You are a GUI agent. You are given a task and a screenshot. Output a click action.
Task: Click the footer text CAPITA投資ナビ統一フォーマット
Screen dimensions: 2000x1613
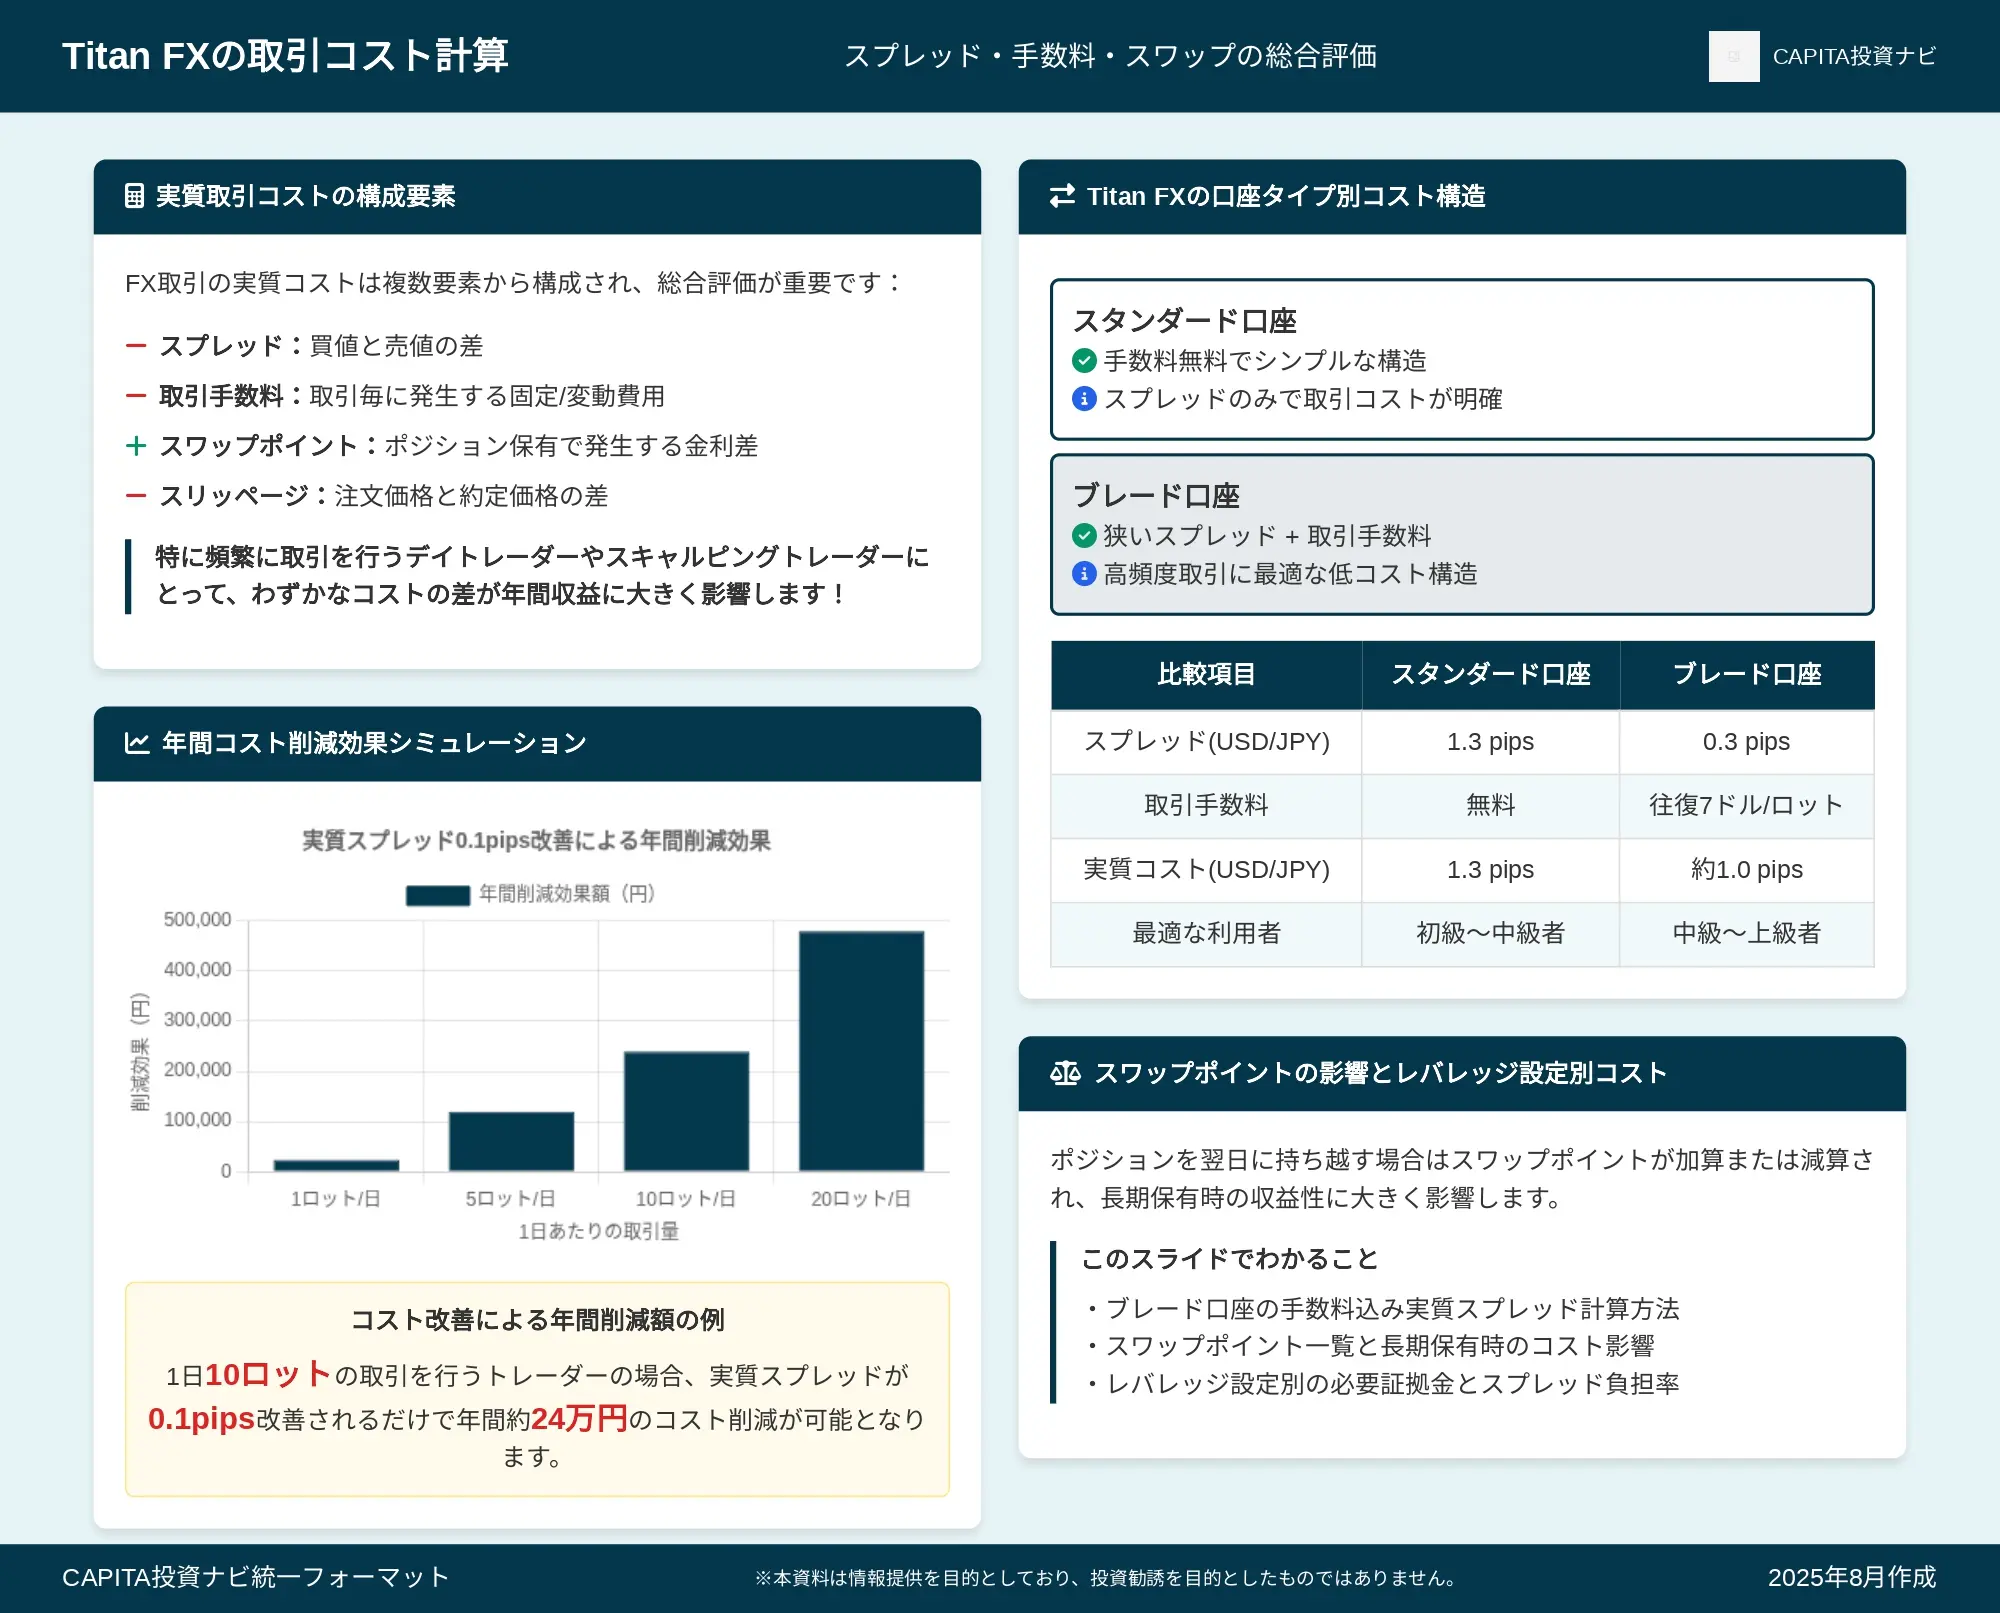coord(256,1578)
